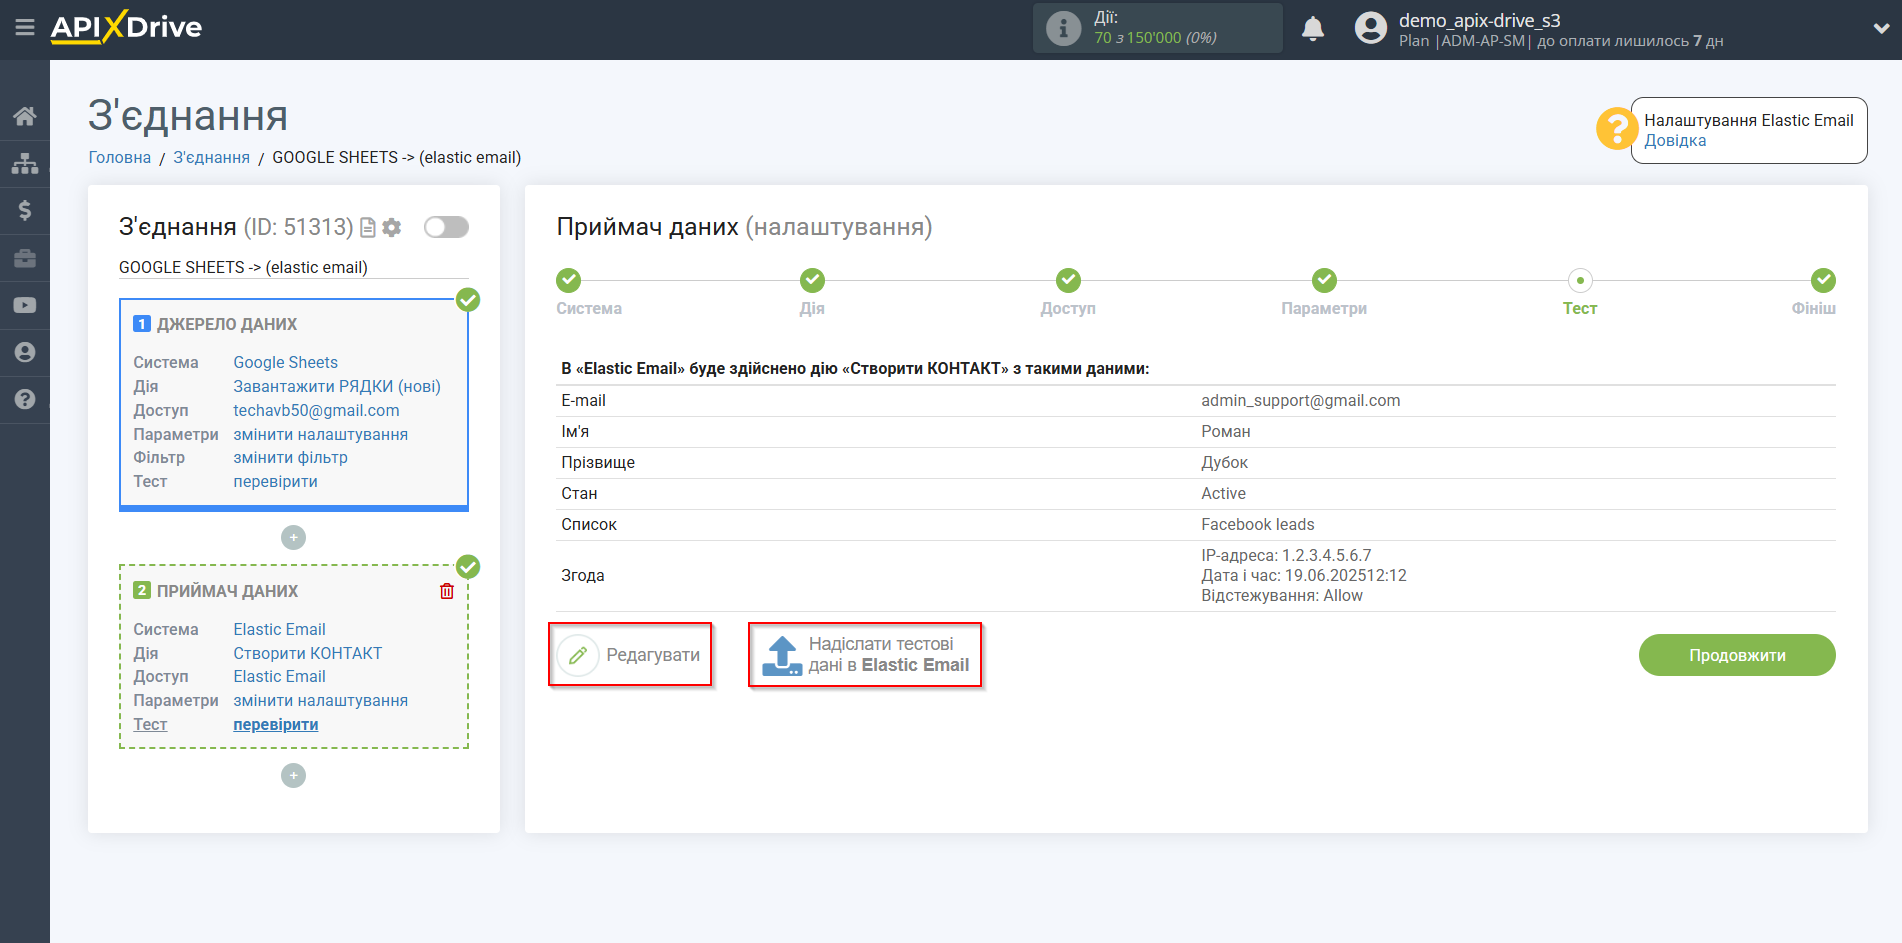Open receiver Elastic Email system link
This screenshot has height=943, width=1902.
(x=280, y=630)
